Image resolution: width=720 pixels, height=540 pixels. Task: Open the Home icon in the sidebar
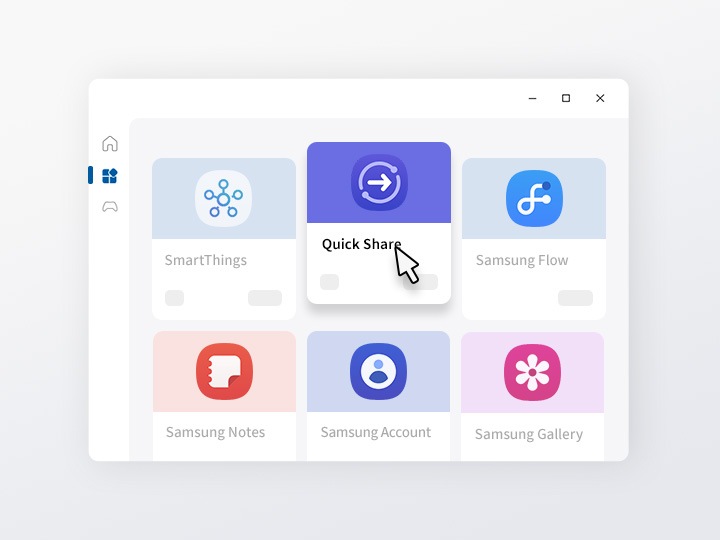[x=110, y=143]
